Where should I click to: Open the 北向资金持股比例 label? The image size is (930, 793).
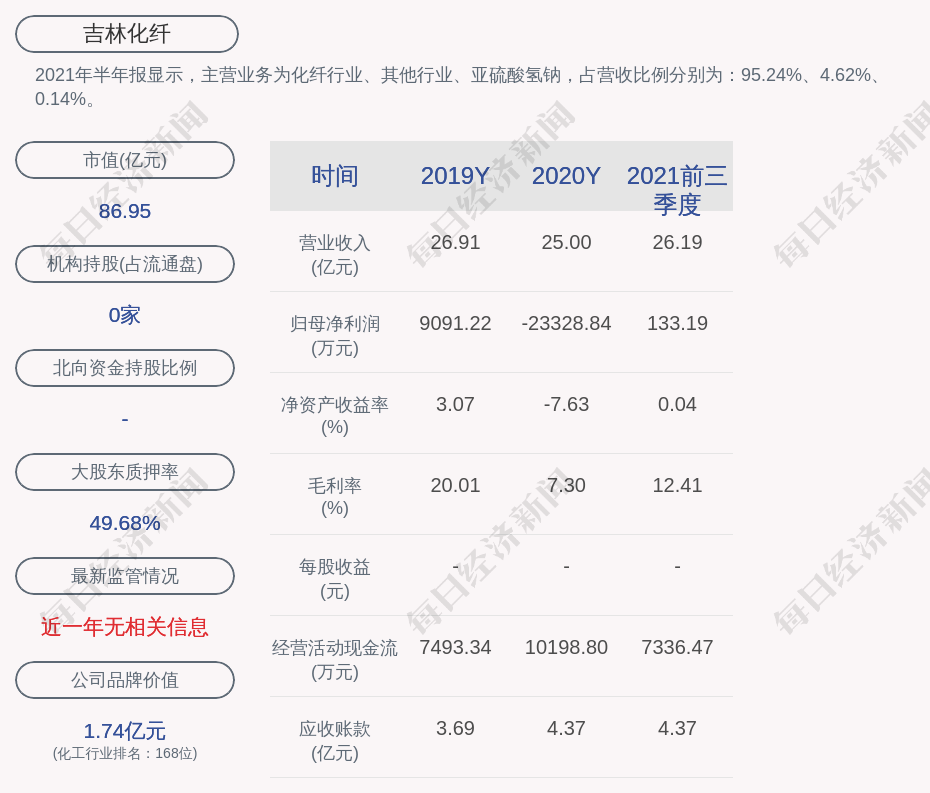pos(125,368)
